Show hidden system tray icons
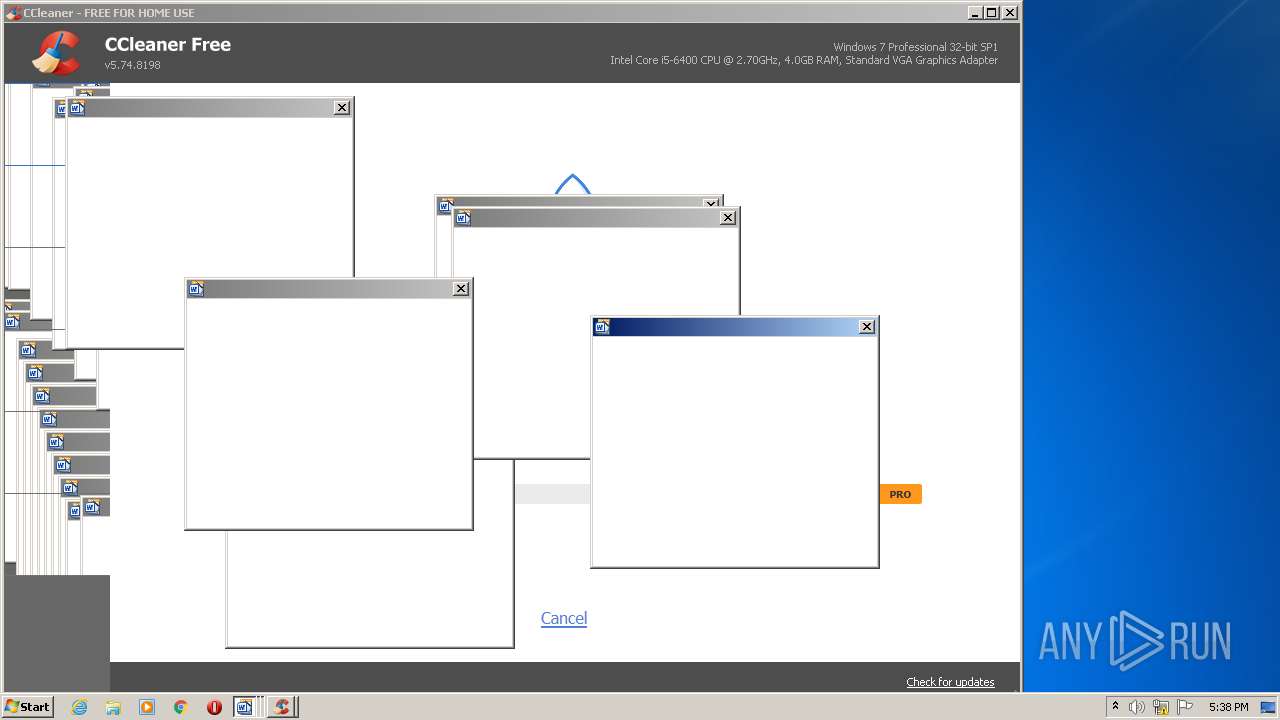Viewport: 1280px width, 720px height. tap(1116, 707)
